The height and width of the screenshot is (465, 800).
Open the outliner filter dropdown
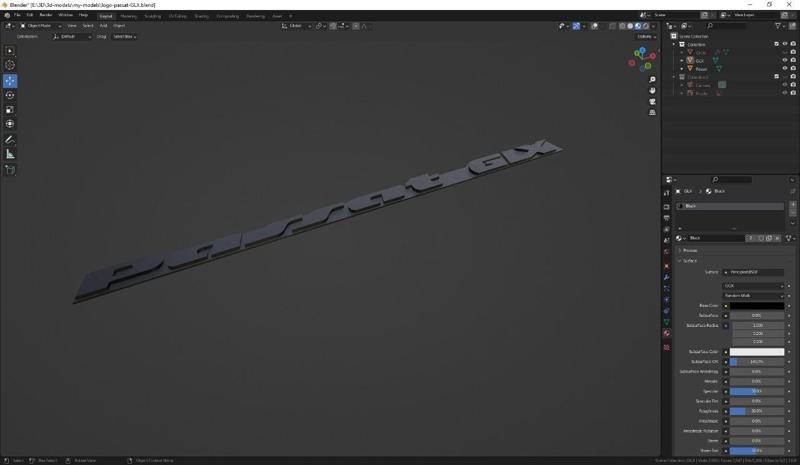click(x=780, y=26)
